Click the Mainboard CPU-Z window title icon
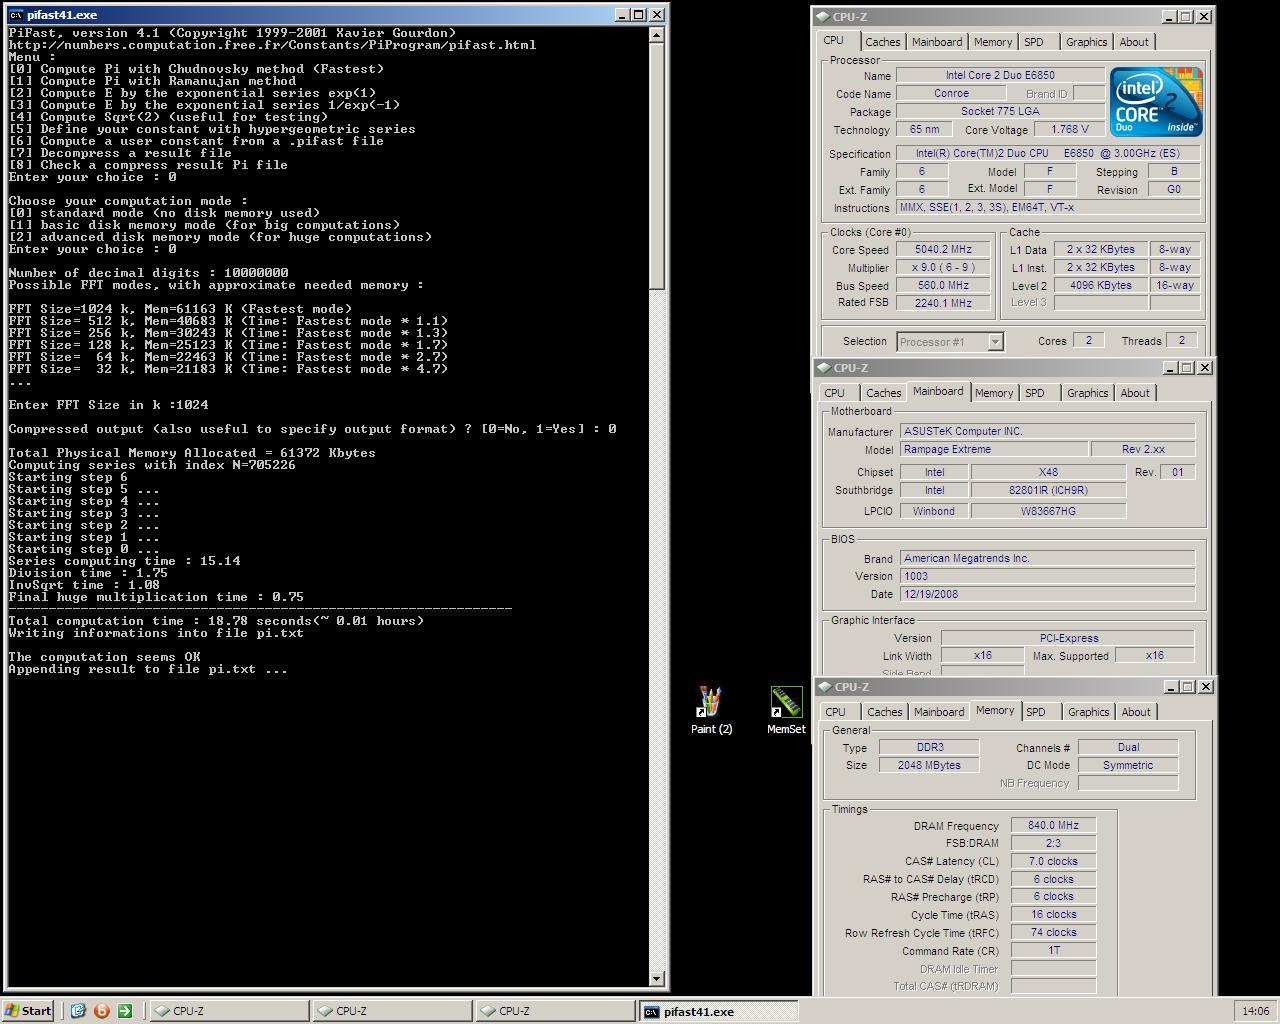Screen dimensions: 1280x1024 pos(823,367)
